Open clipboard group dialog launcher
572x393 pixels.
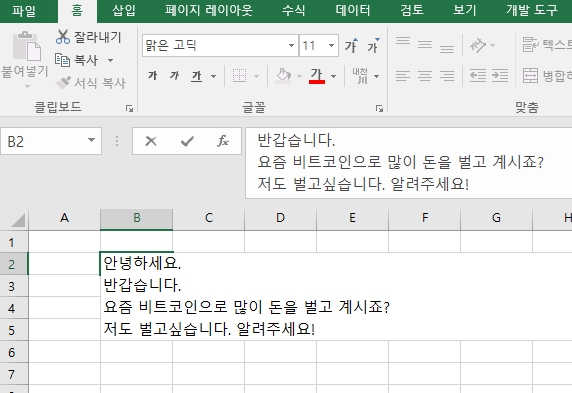[129, 108]
